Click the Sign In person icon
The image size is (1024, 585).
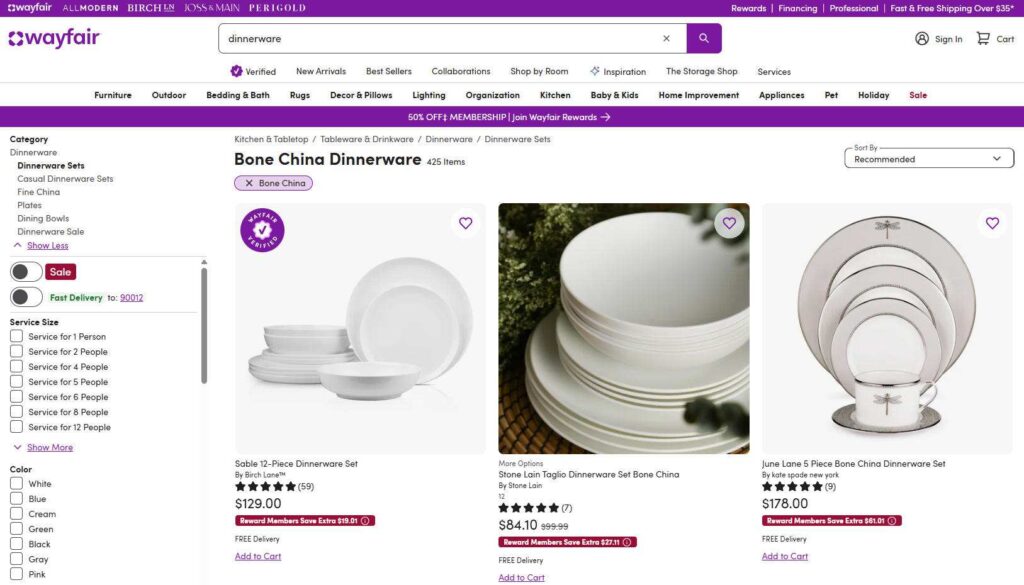tap(920, 38)
